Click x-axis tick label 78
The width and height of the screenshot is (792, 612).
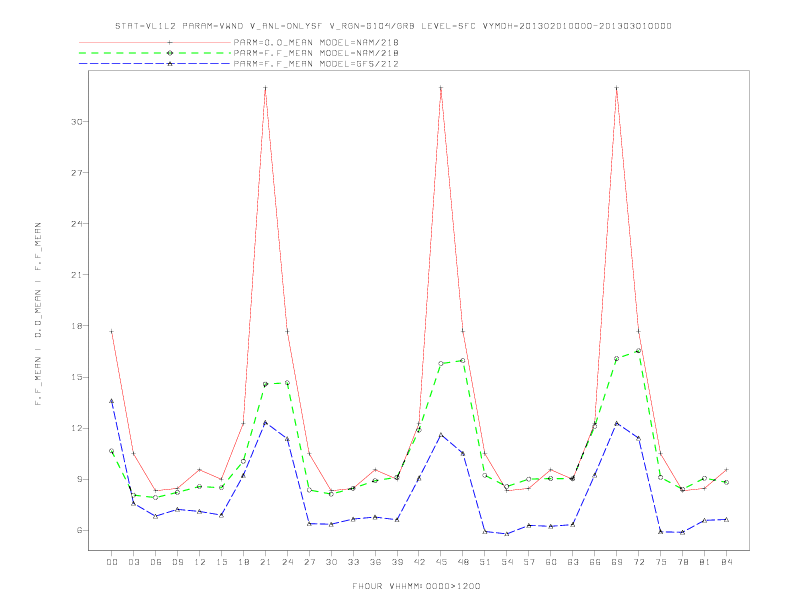click(682, 562)
